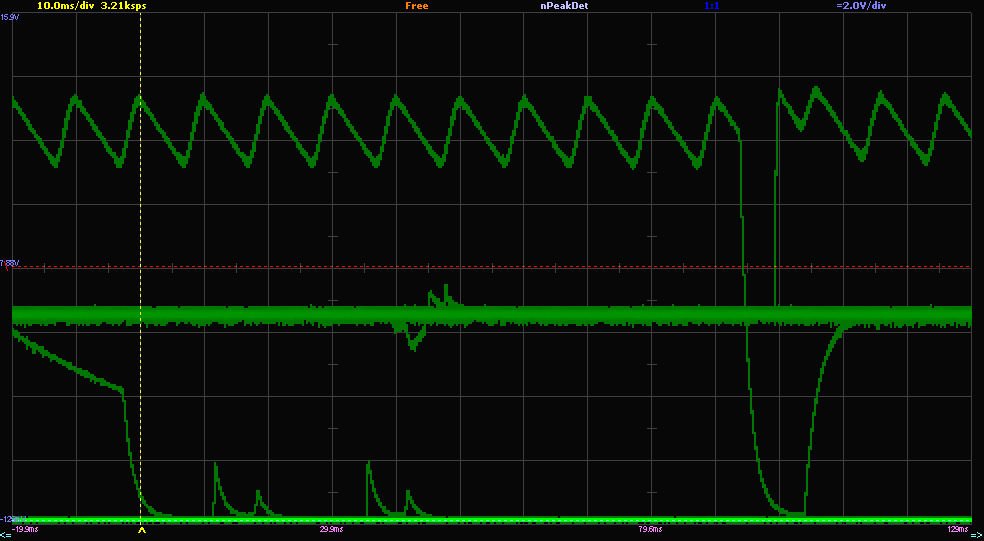The width and height of the screenshot is (984, 541).
Task: Select the yellow cursor marker on time axis
Action: click(x=141, y=532)
